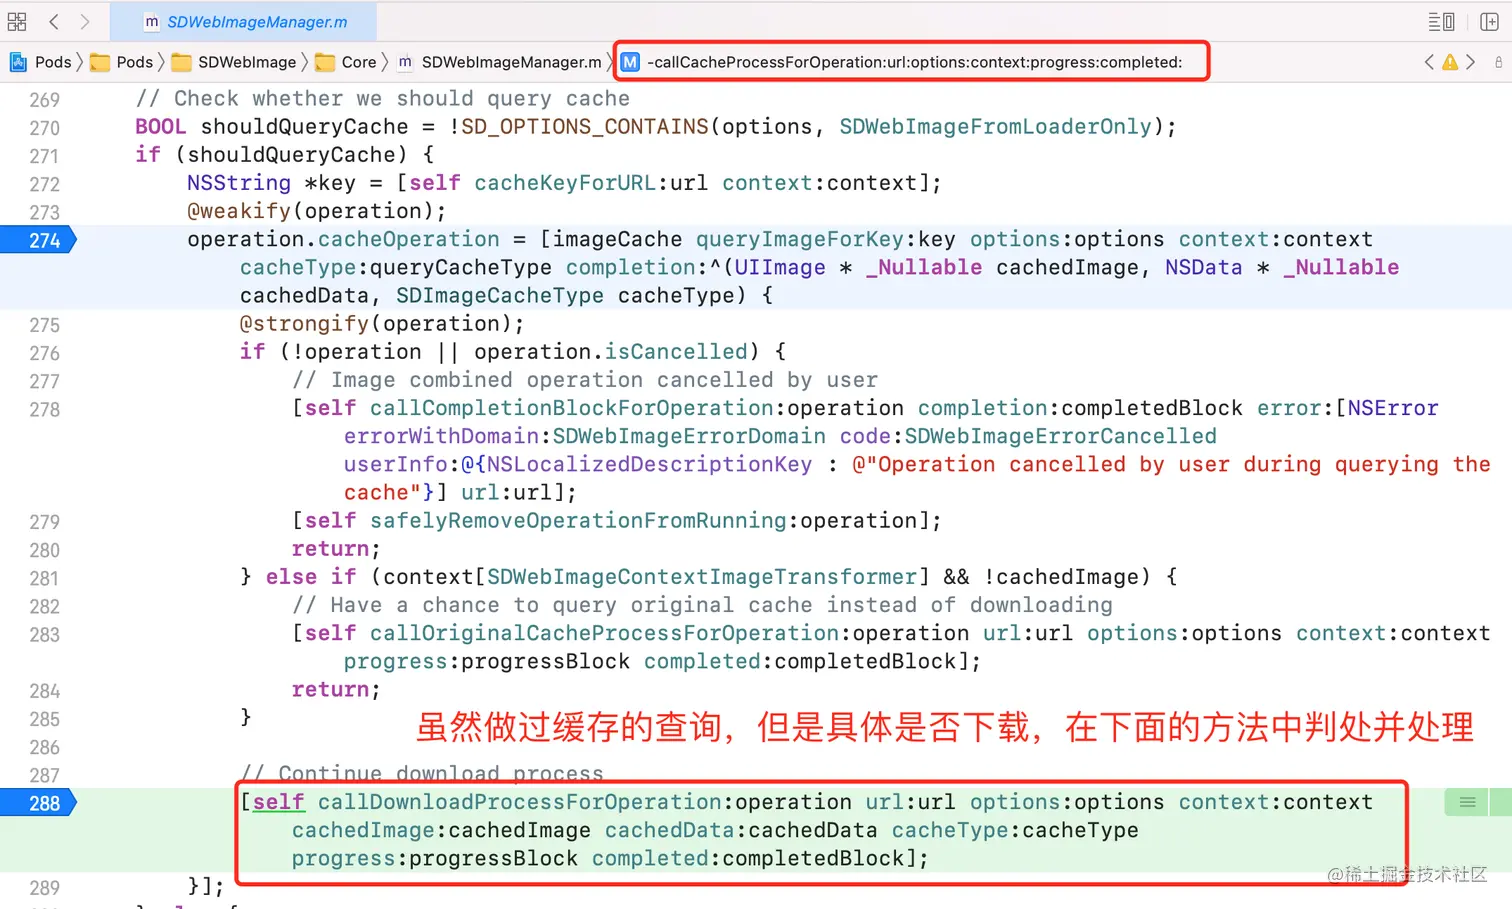Click NSLocalizedDescriptionKey in userInfo
The width and height of the screenshot is (1512, 909).
650,464
